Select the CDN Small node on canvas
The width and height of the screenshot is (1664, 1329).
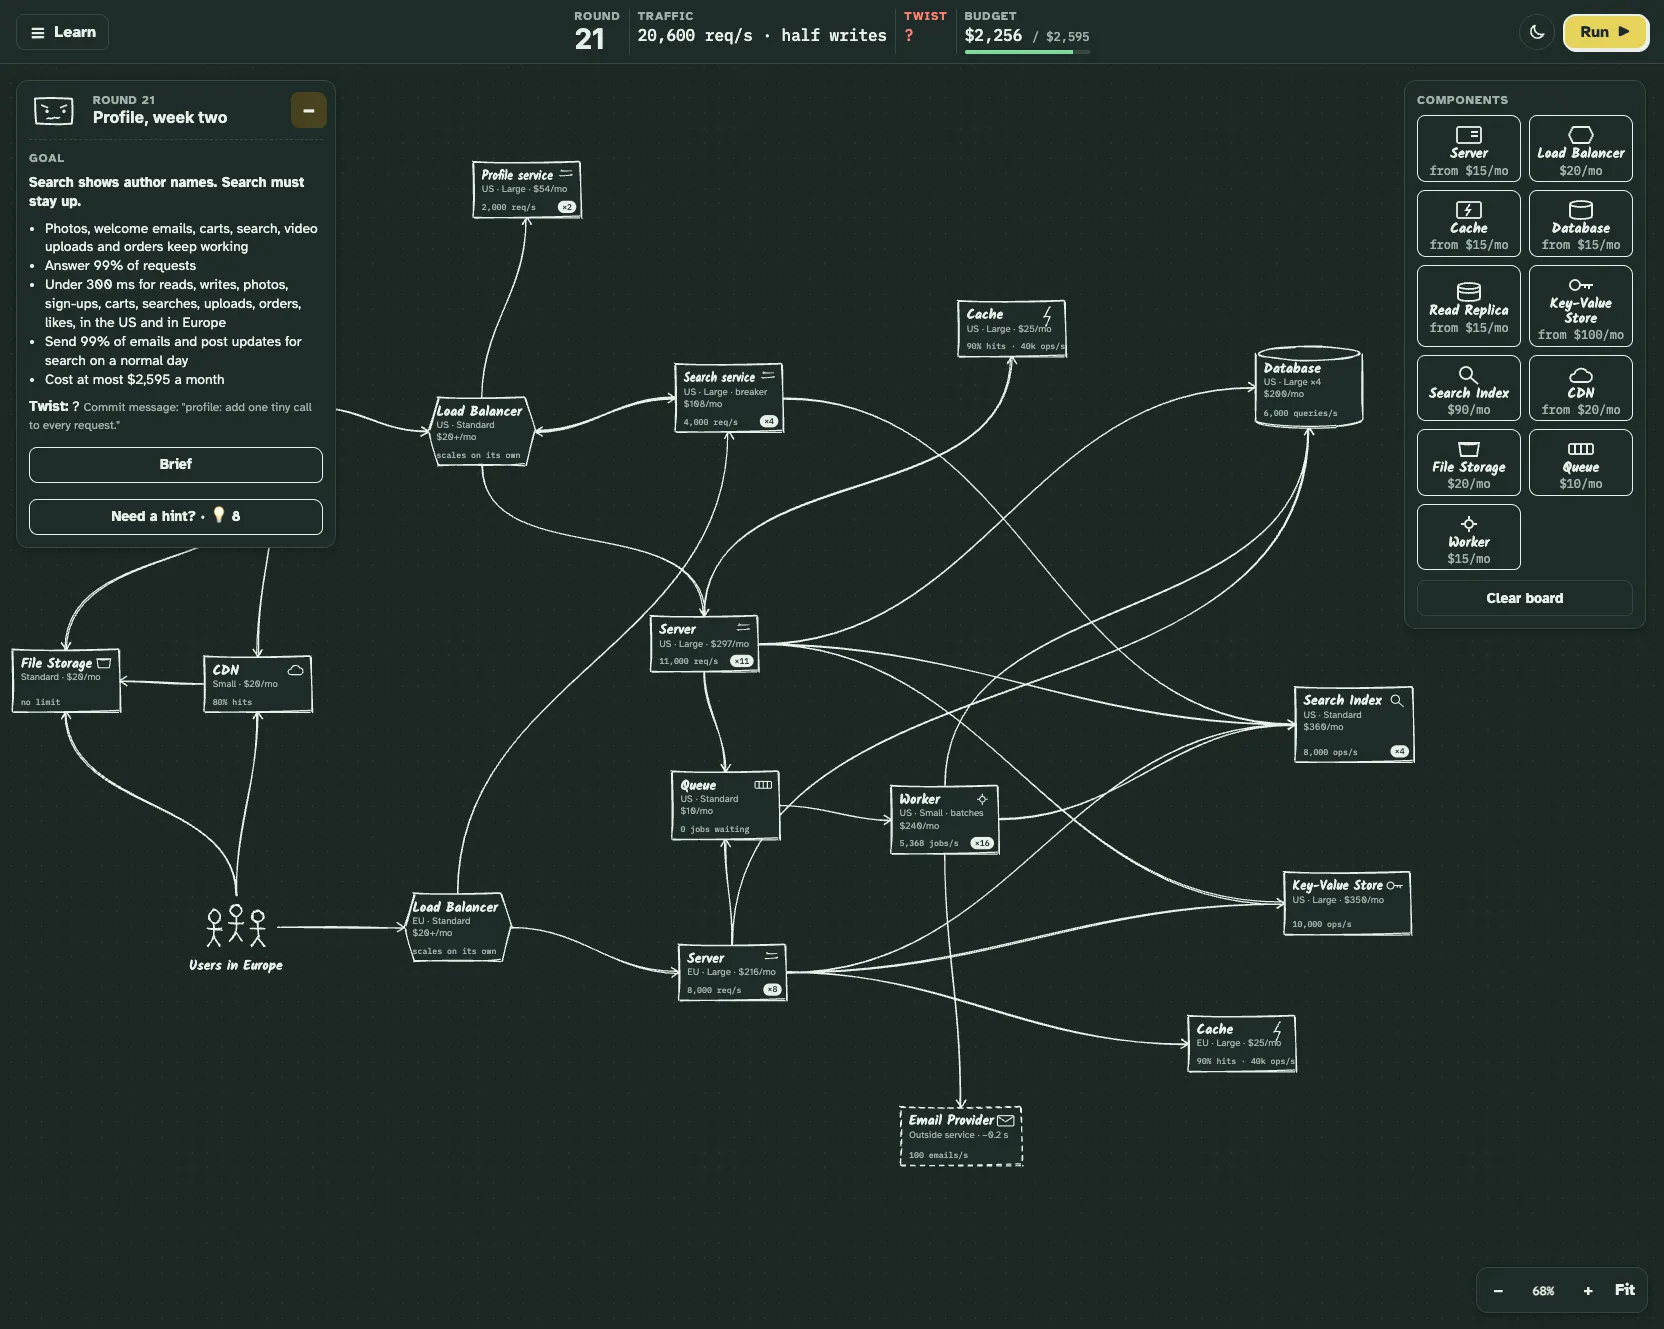(x=258, y=684)
